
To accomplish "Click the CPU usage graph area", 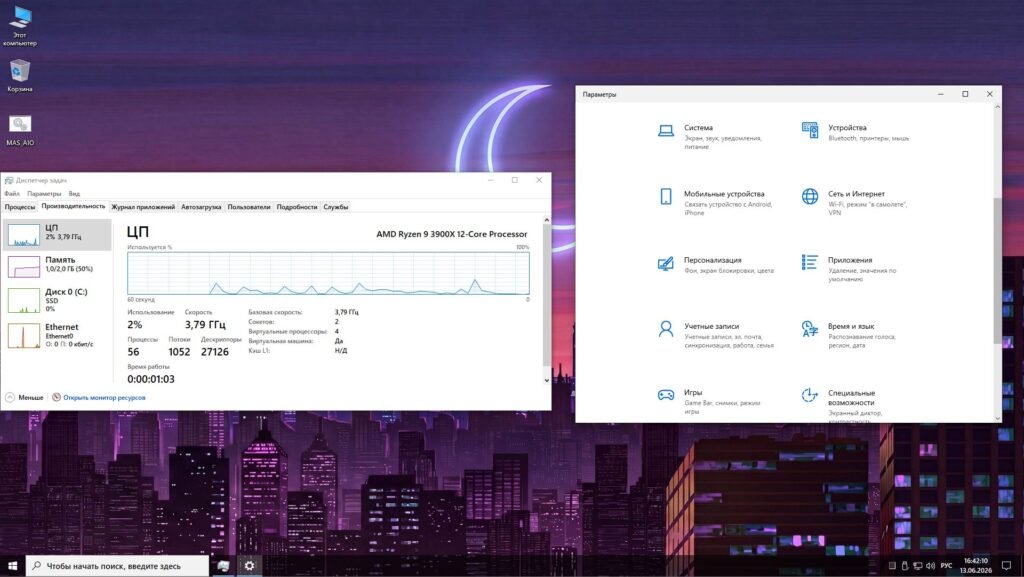I will (x=328, y=273).
